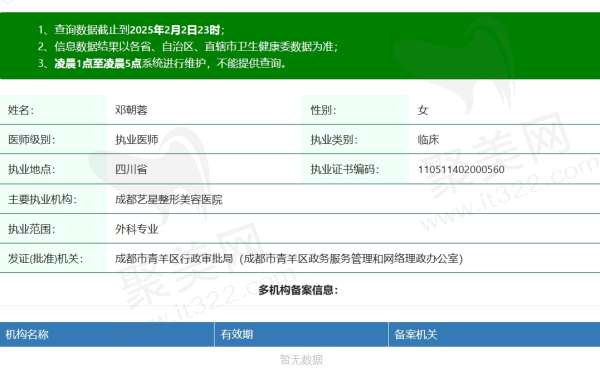600x369 pixels.
Task: Click the 四川省 practice location value
Action: pyautogui.click(x=131, y=170)
